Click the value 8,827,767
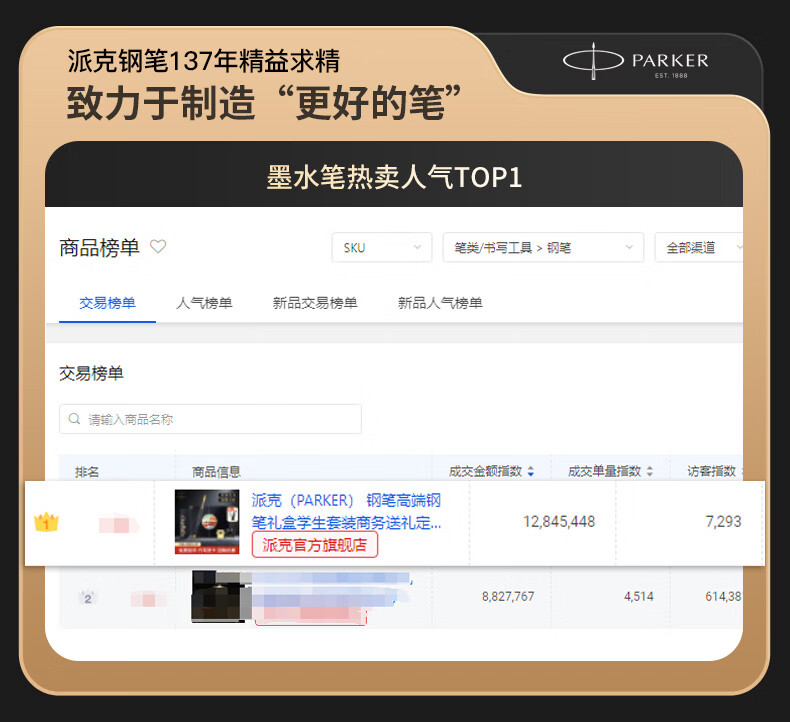790x722 pixels. point(508,597)
